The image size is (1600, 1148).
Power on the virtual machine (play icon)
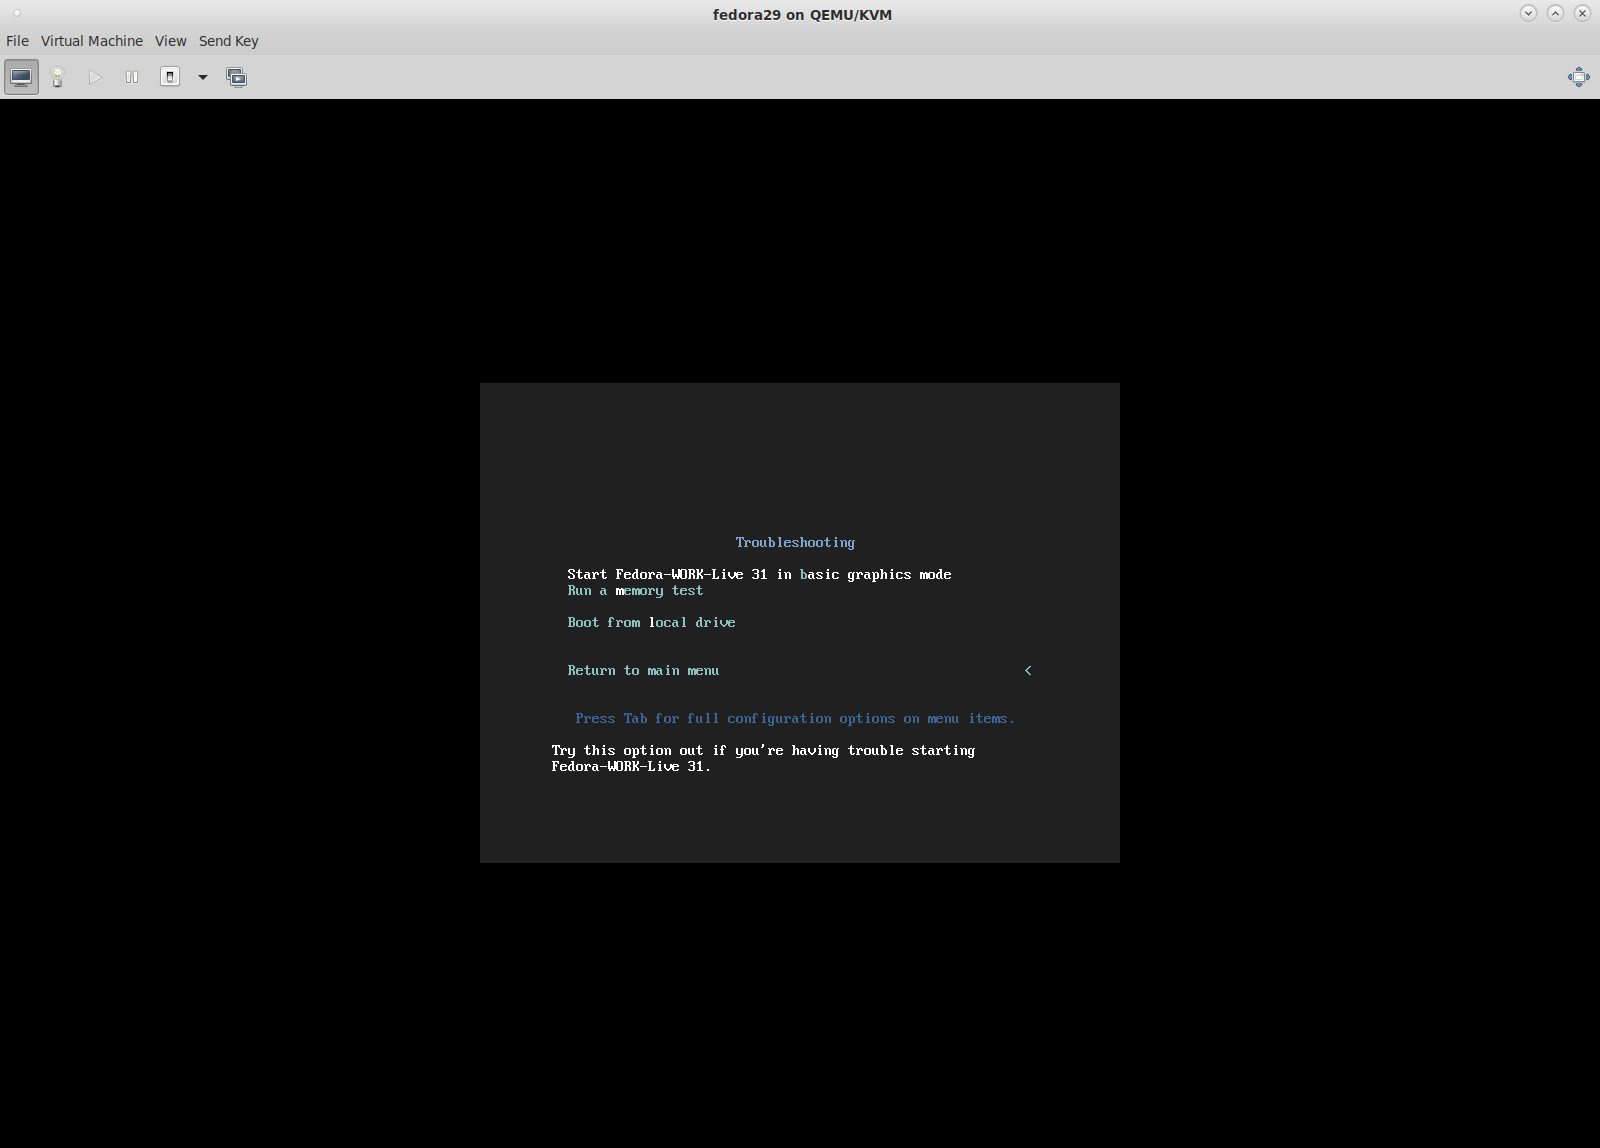click(x=95, y=77)
